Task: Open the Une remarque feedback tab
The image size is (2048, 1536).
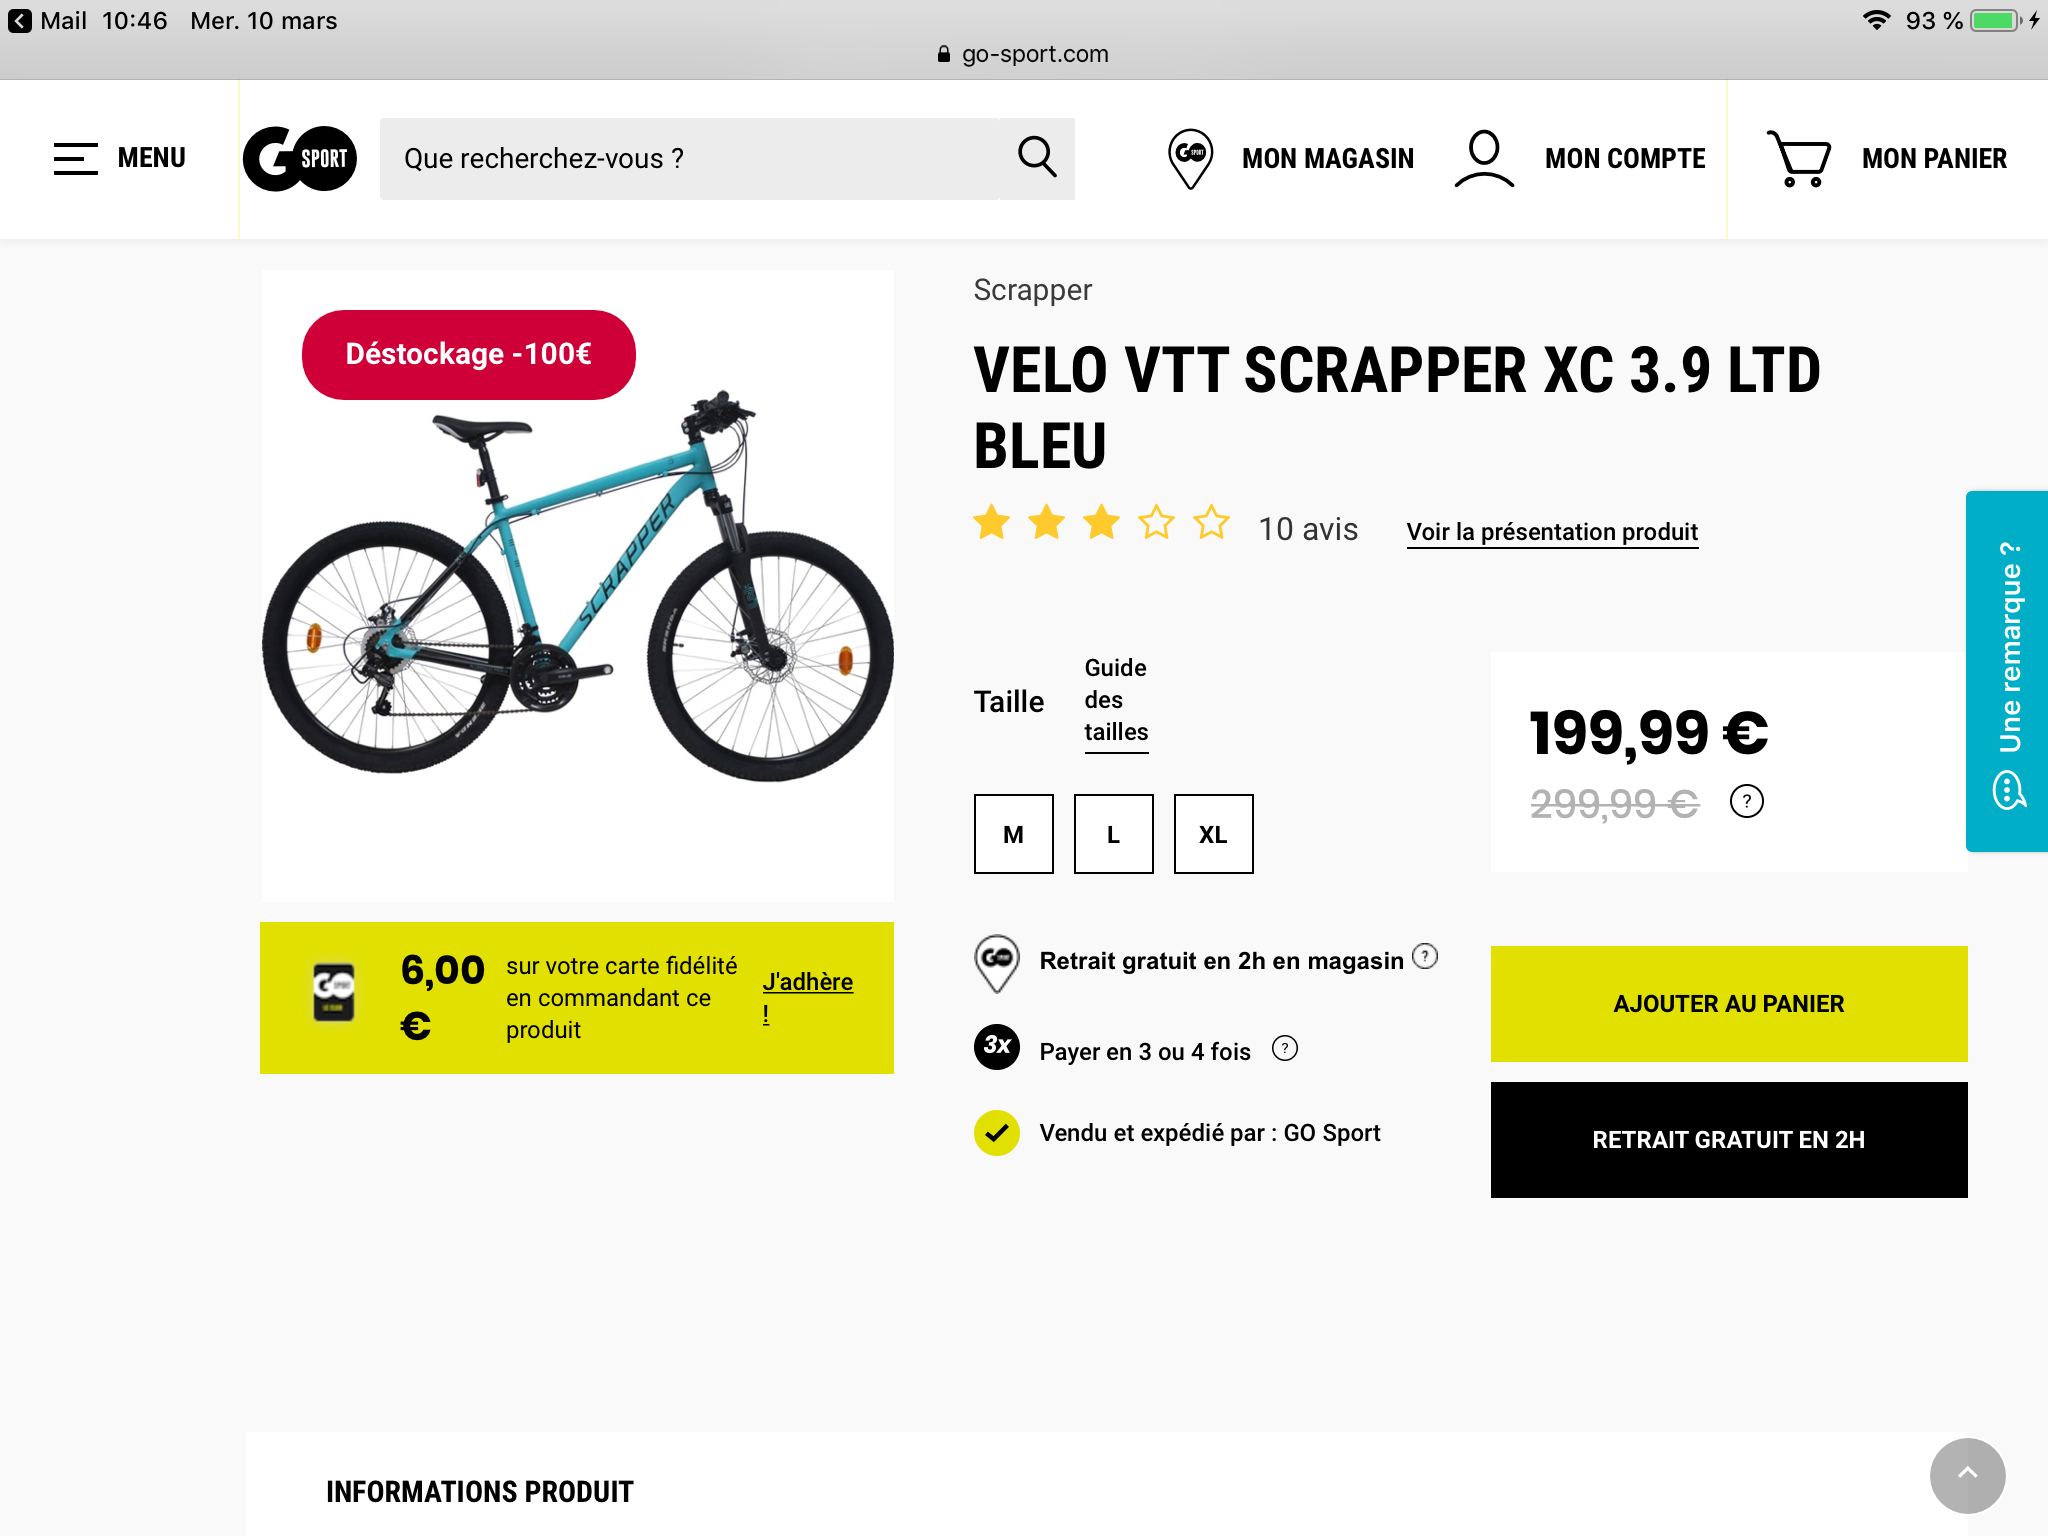Action: click(2008, 671)
